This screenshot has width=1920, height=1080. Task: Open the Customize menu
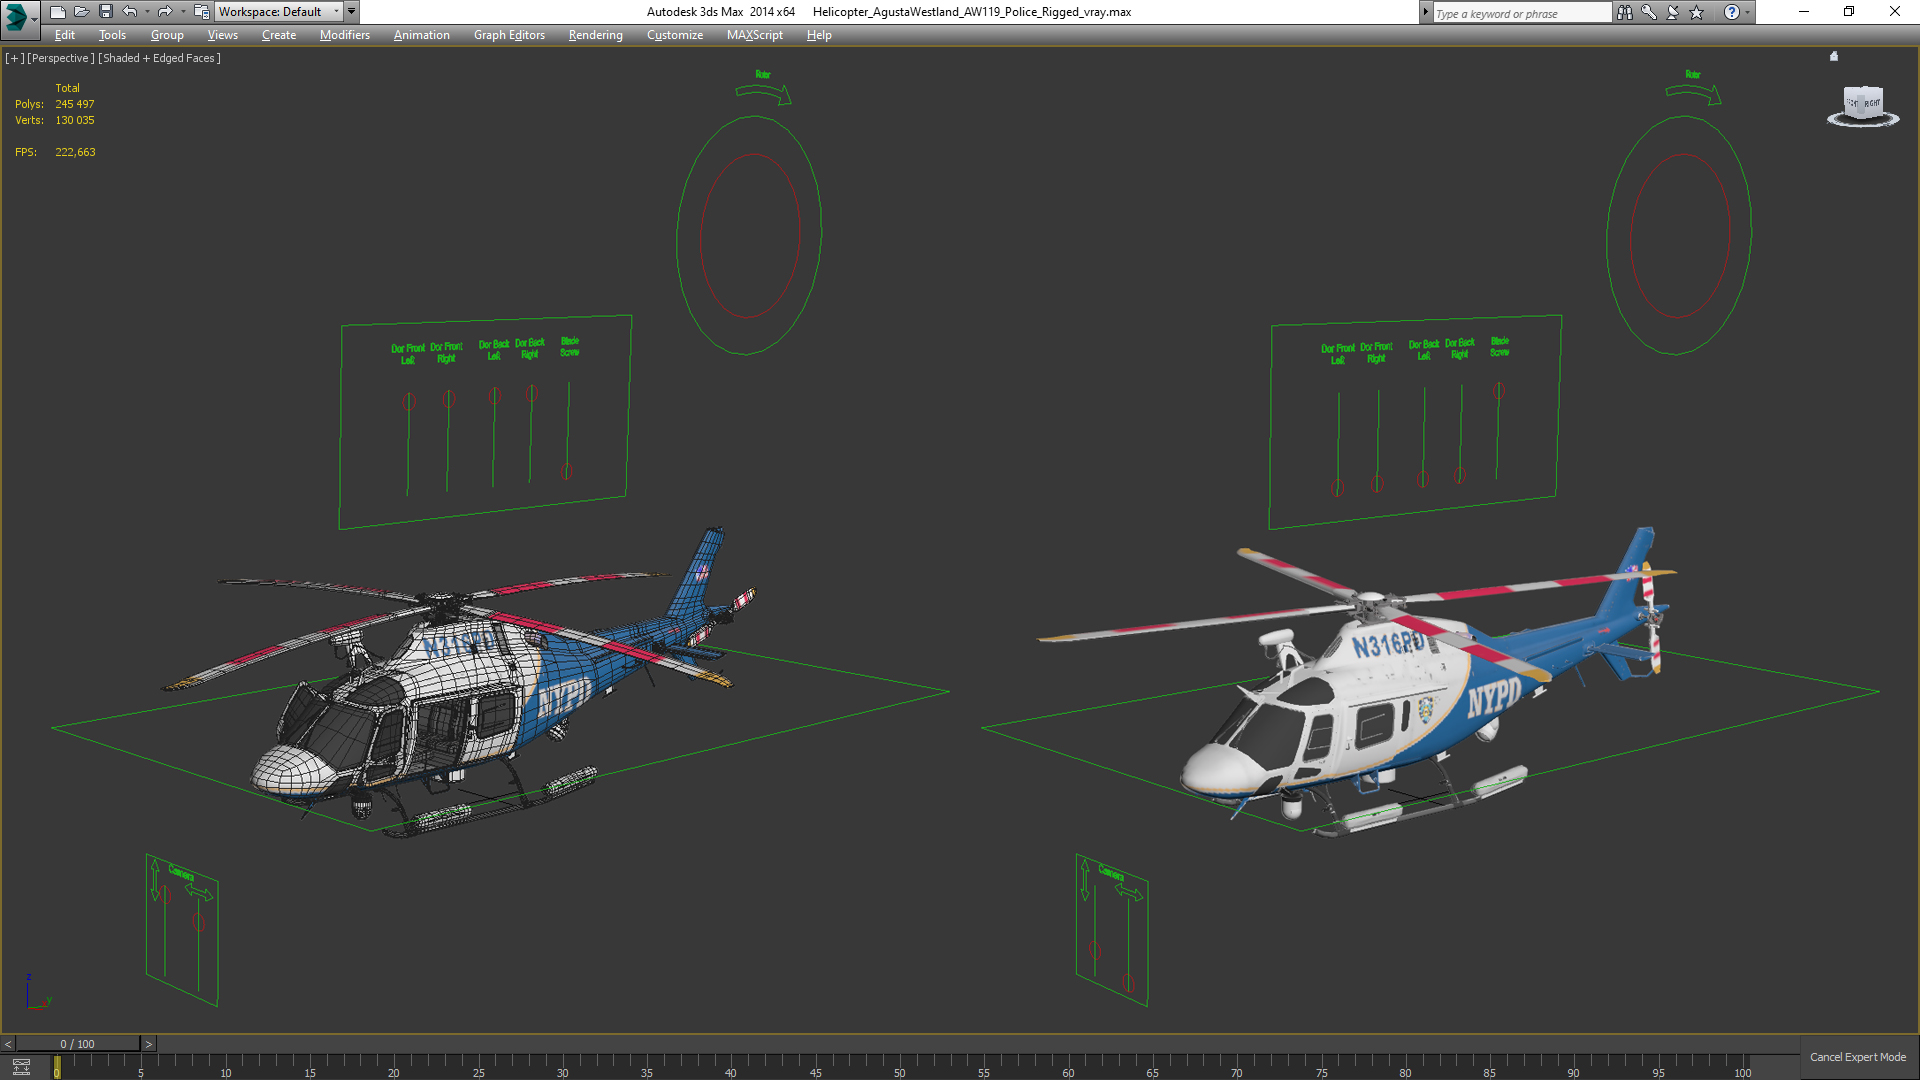point(675,35)
